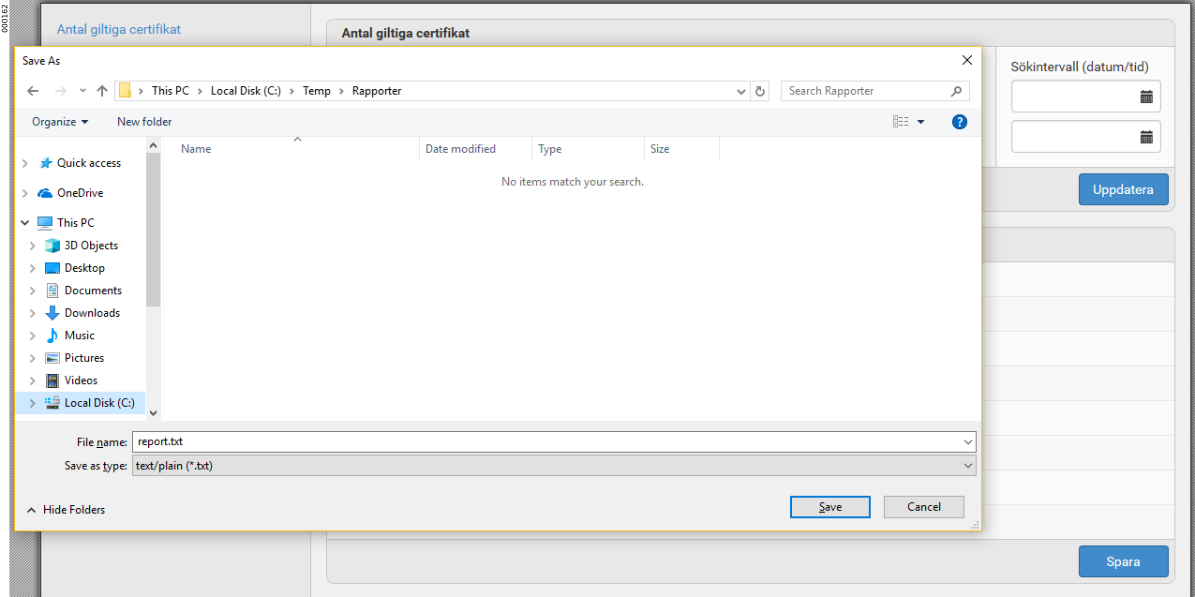
Task: Click the Save button
Action: (x=830, y=507)
